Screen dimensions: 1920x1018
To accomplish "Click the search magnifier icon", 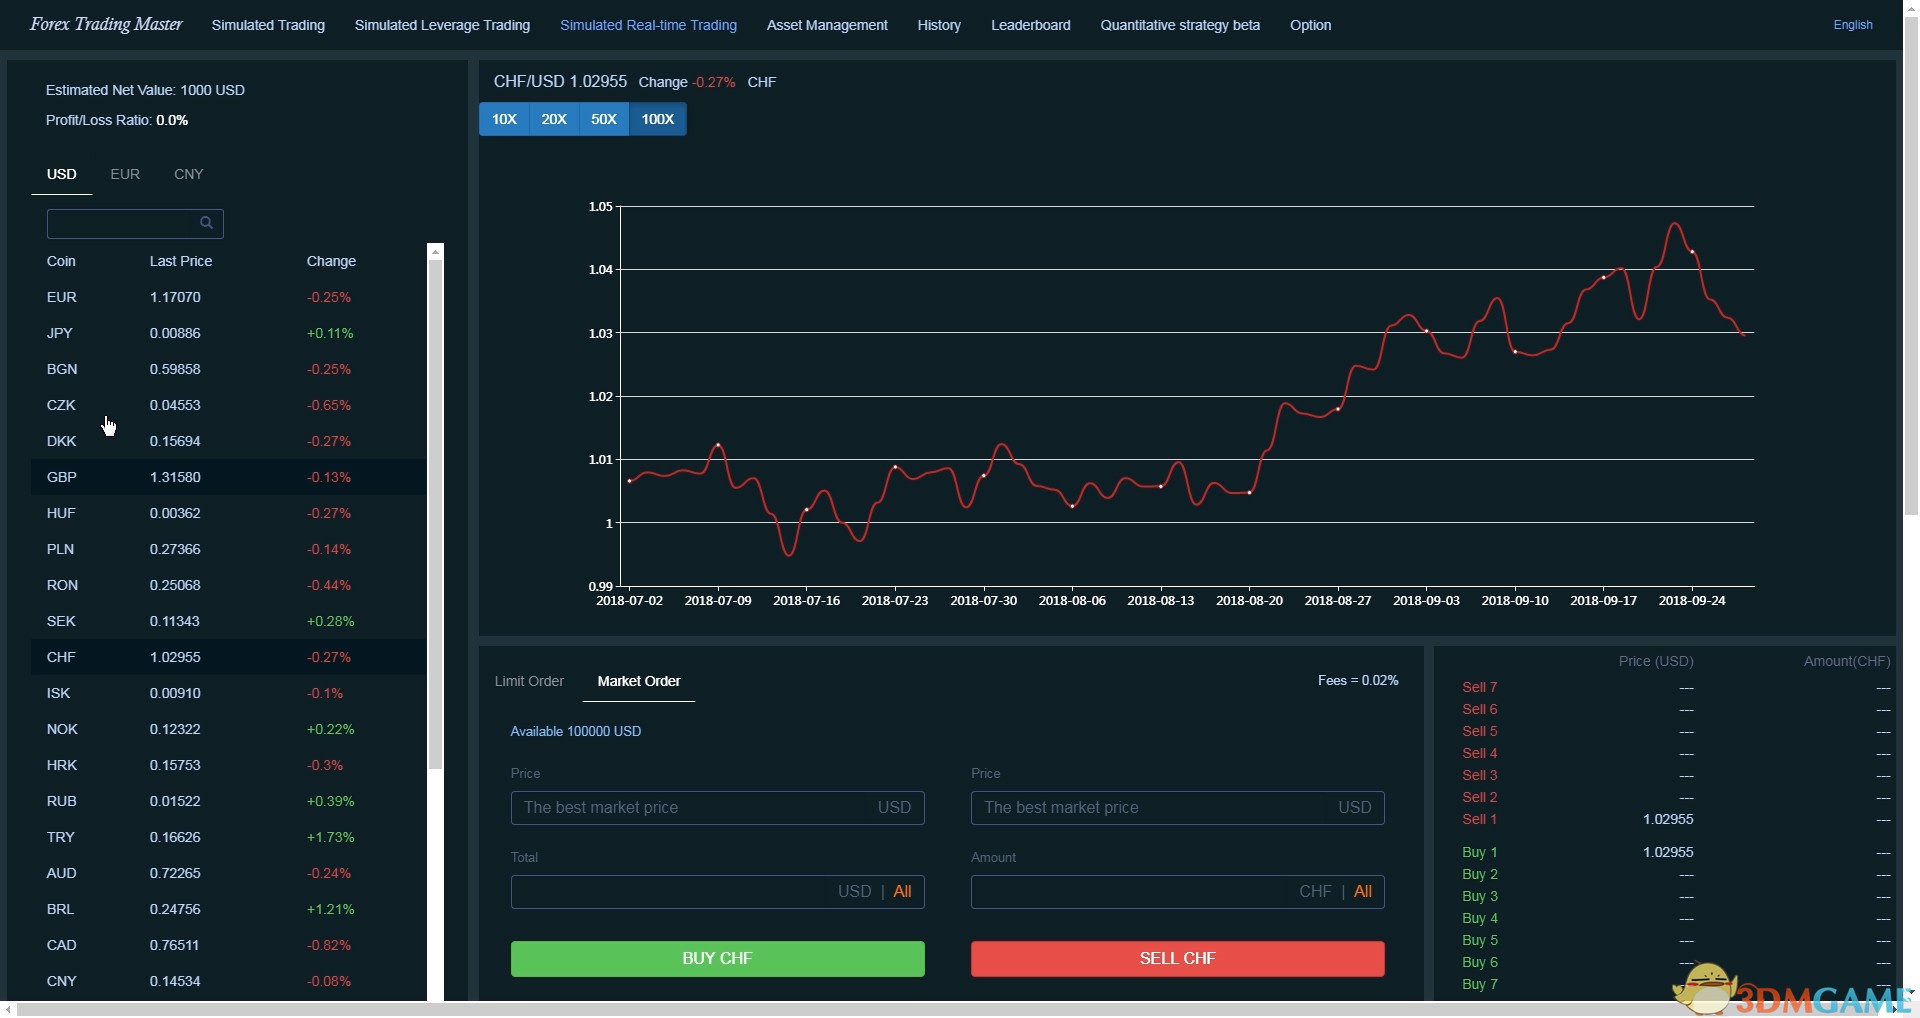I will pos(206,223).
